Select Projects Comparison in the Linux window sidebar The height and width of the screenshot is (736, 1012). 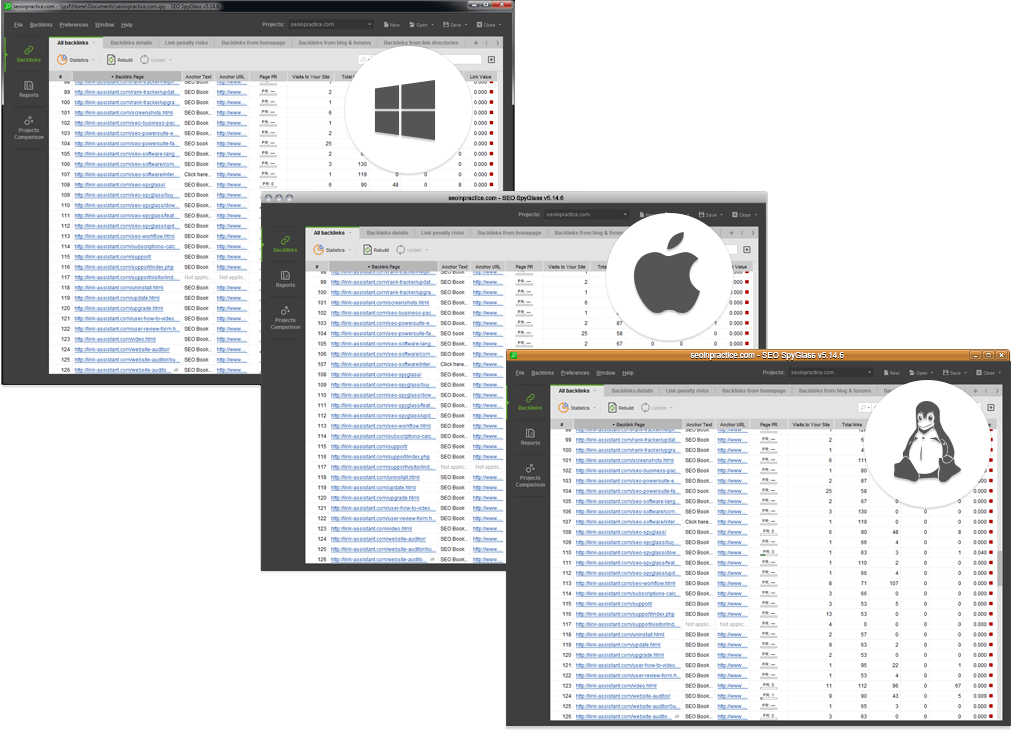click(530, 476)
